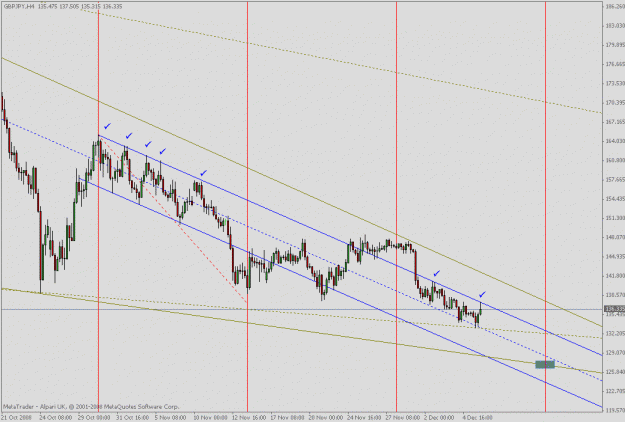Click the 173.530 price scale label

click(x=615, y=83)
